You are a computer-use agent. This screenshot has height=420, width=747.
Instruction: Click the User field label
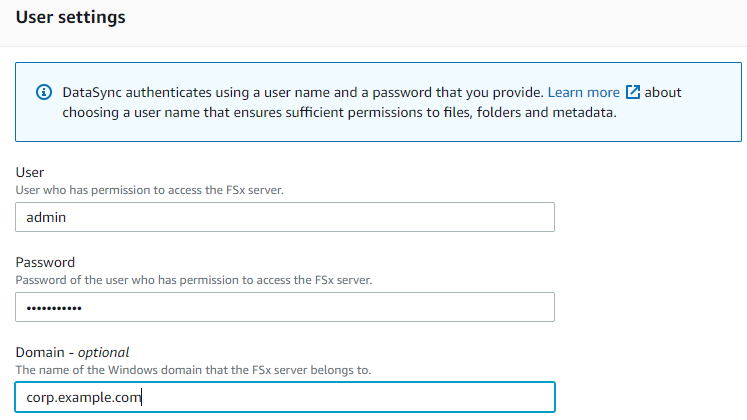[30, 172]
